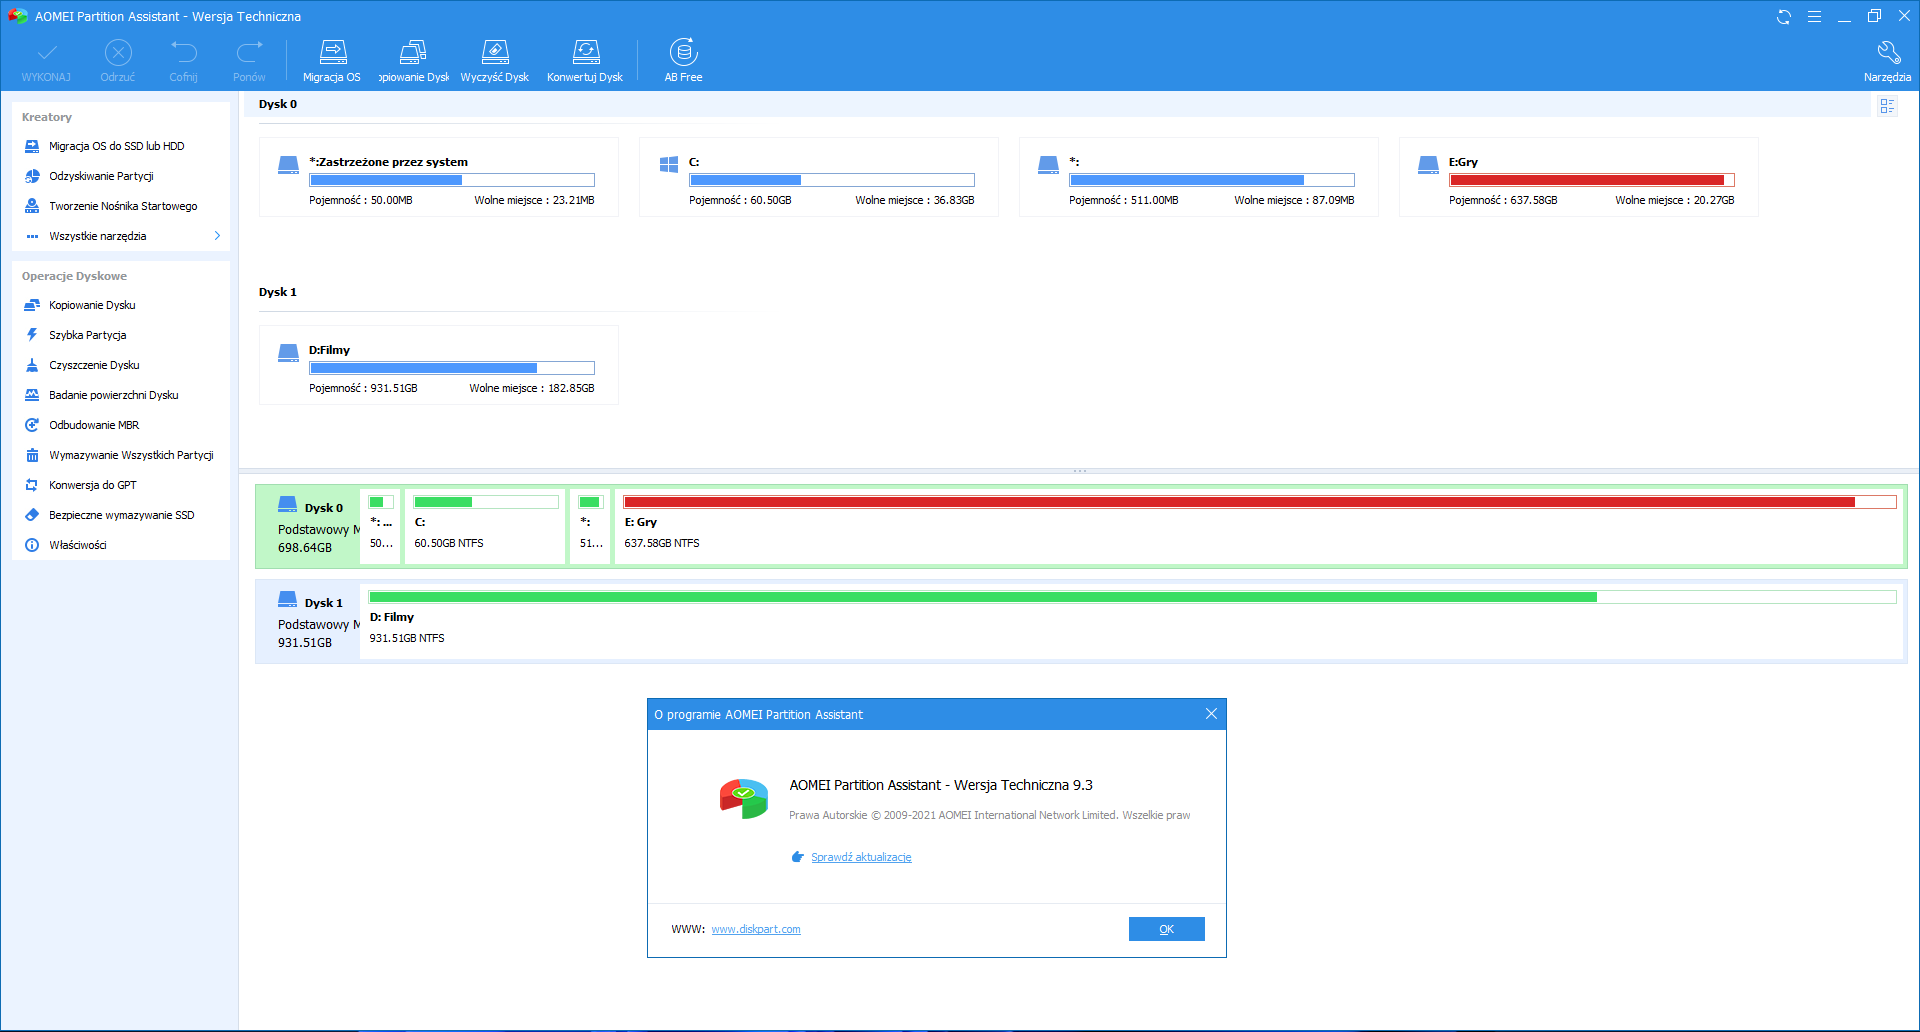
Task: Click the Dysk 0 heading in the upper pane
Action: tap(278, 104)
